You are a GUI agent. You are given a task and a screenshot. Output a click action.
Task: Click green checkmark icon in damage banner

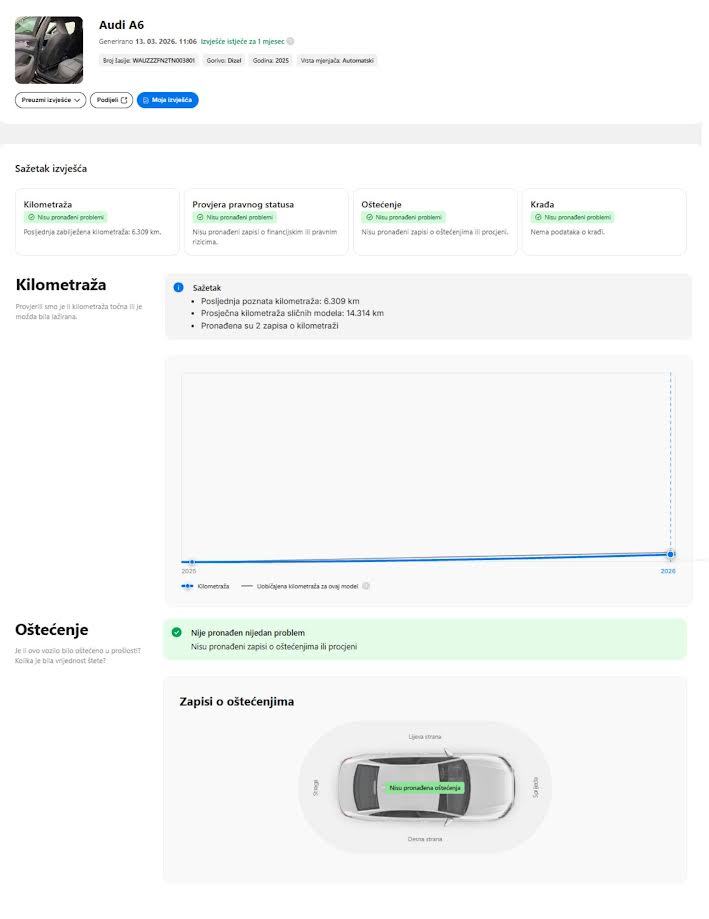pos(177,633)
